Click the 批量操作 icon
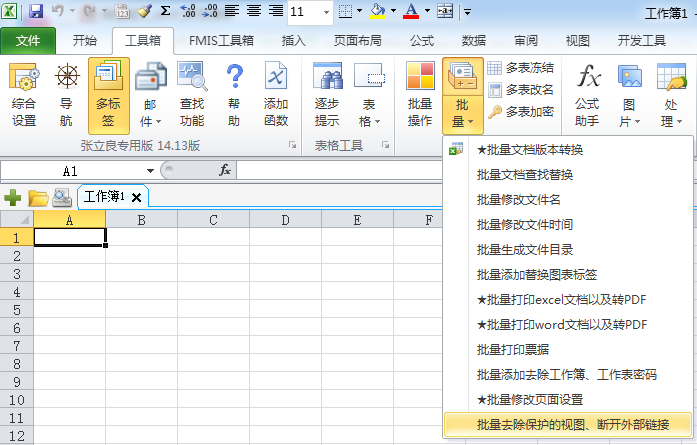The image size is (697, 445). (419, 95)
